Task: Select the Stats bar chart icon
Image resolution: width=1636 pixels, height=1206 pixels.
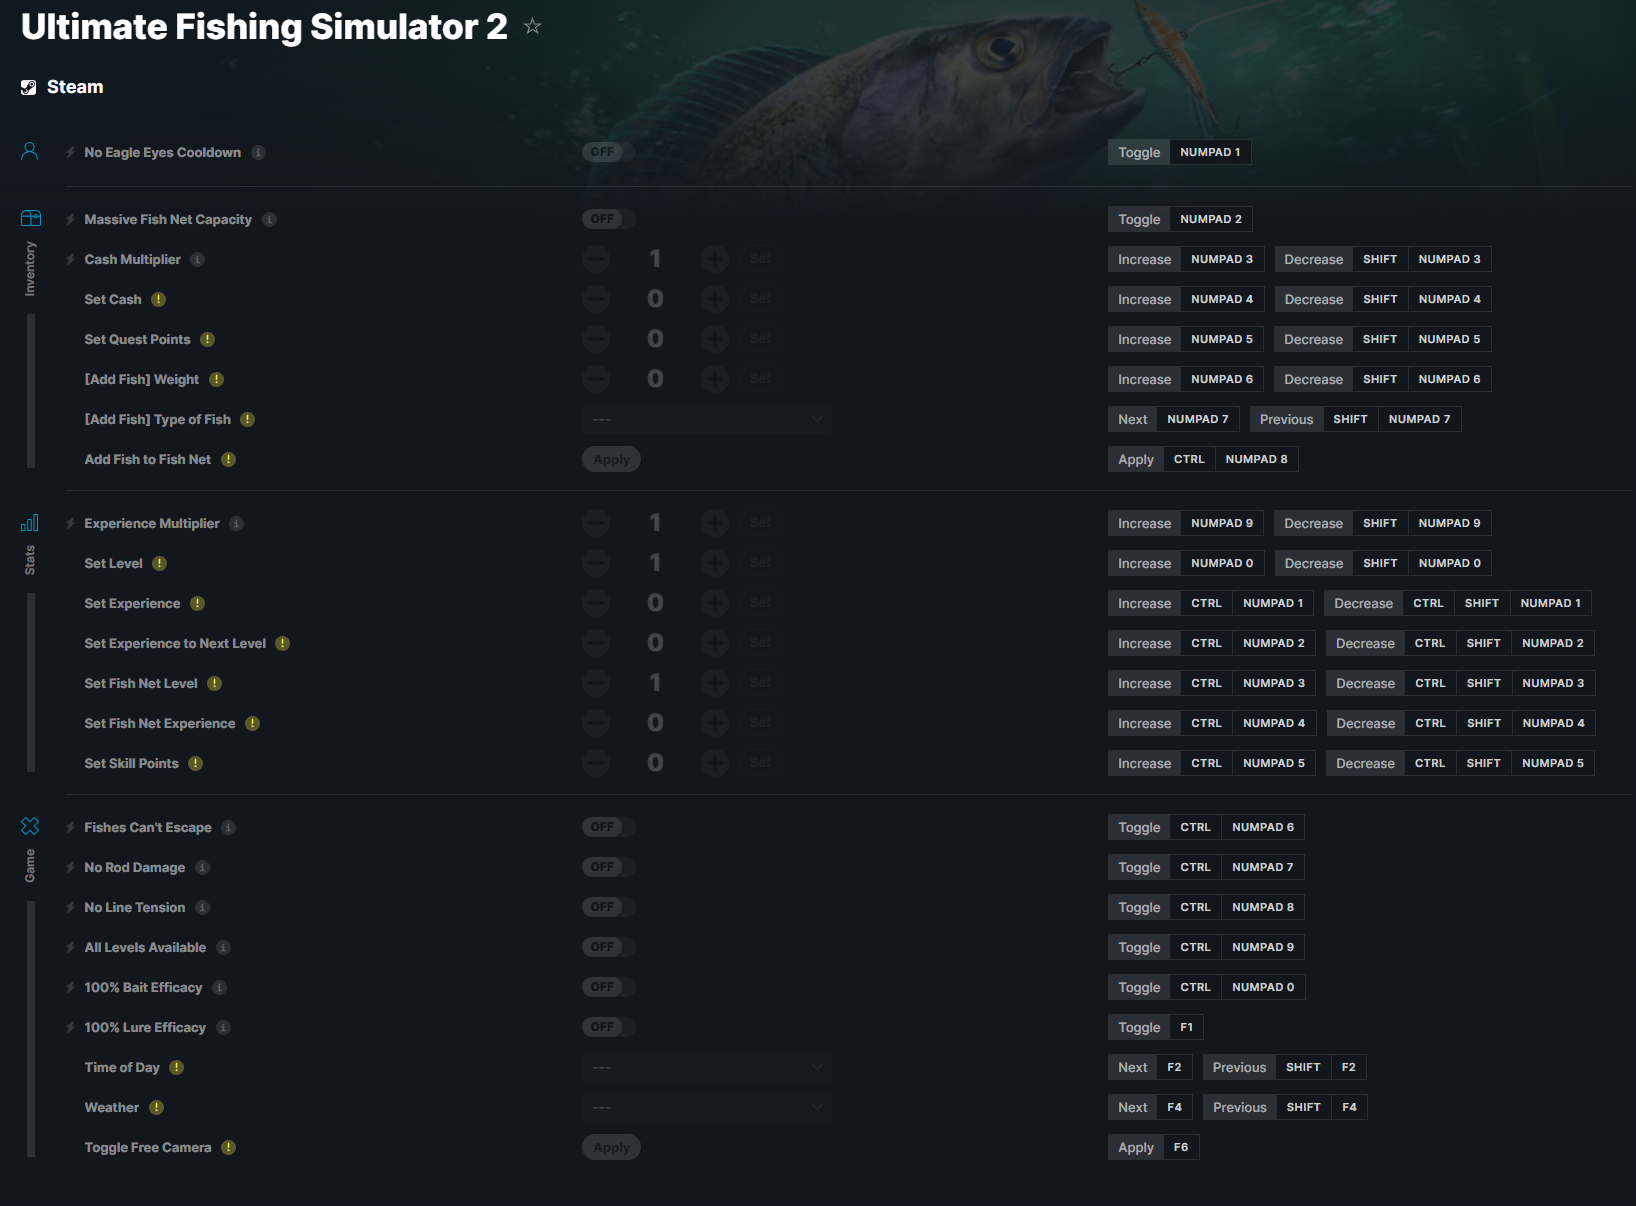Action: (30, 523)
